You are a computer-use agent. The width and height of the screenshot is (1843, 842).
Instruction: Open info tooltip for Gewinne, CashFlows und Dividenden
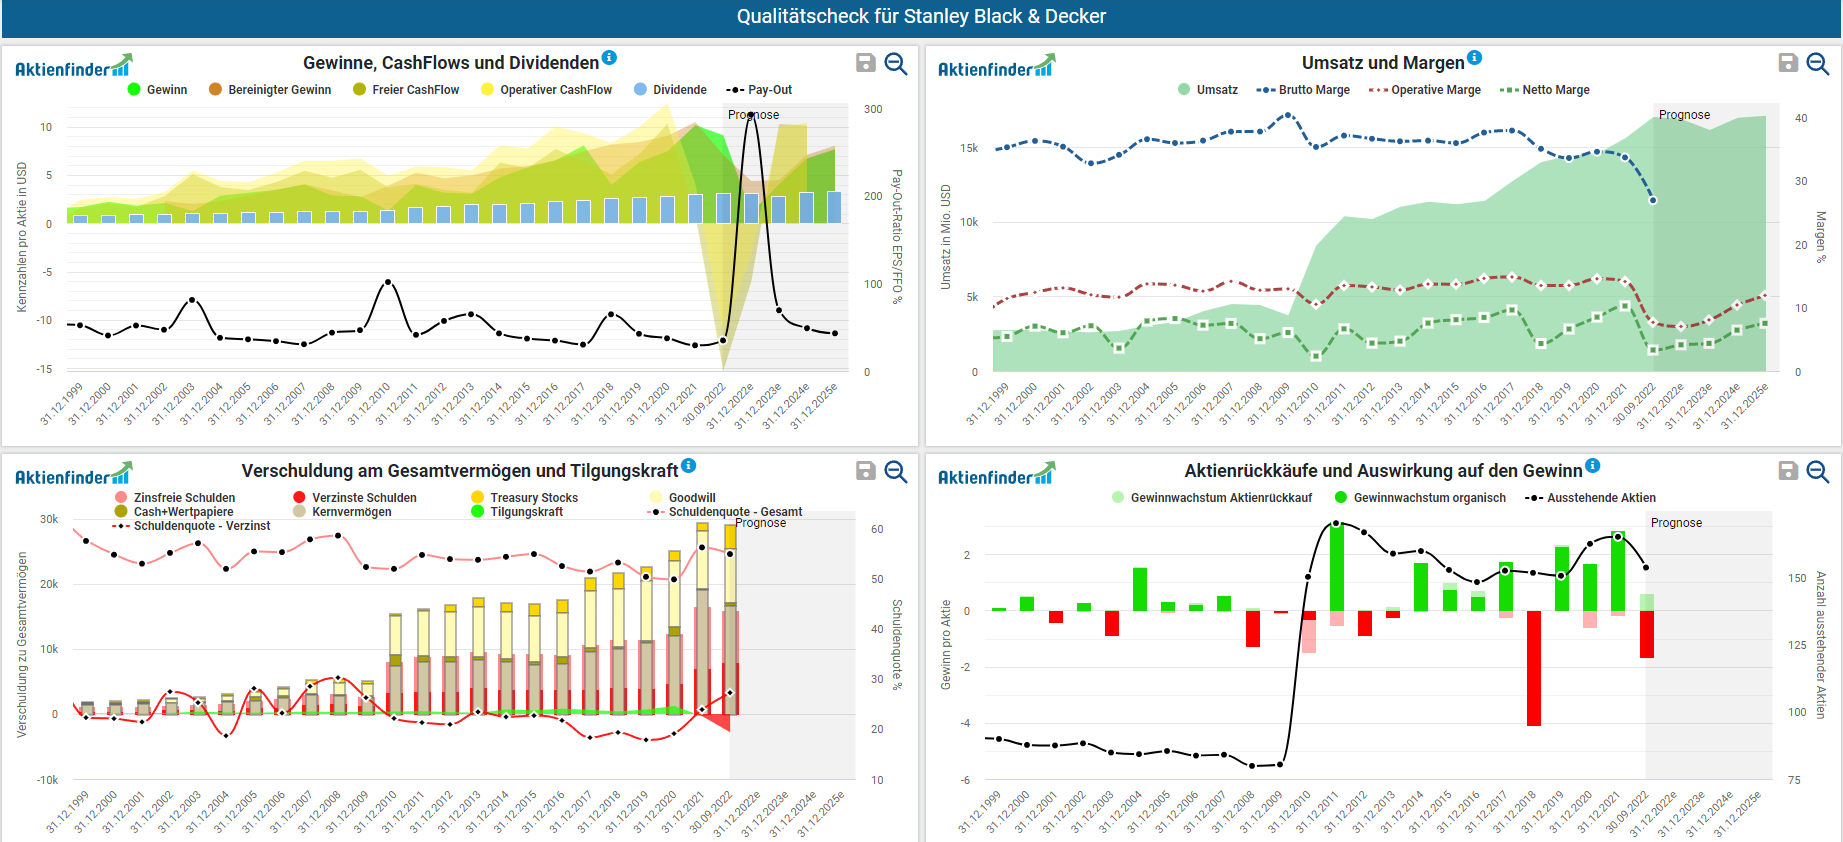point(609,57)
